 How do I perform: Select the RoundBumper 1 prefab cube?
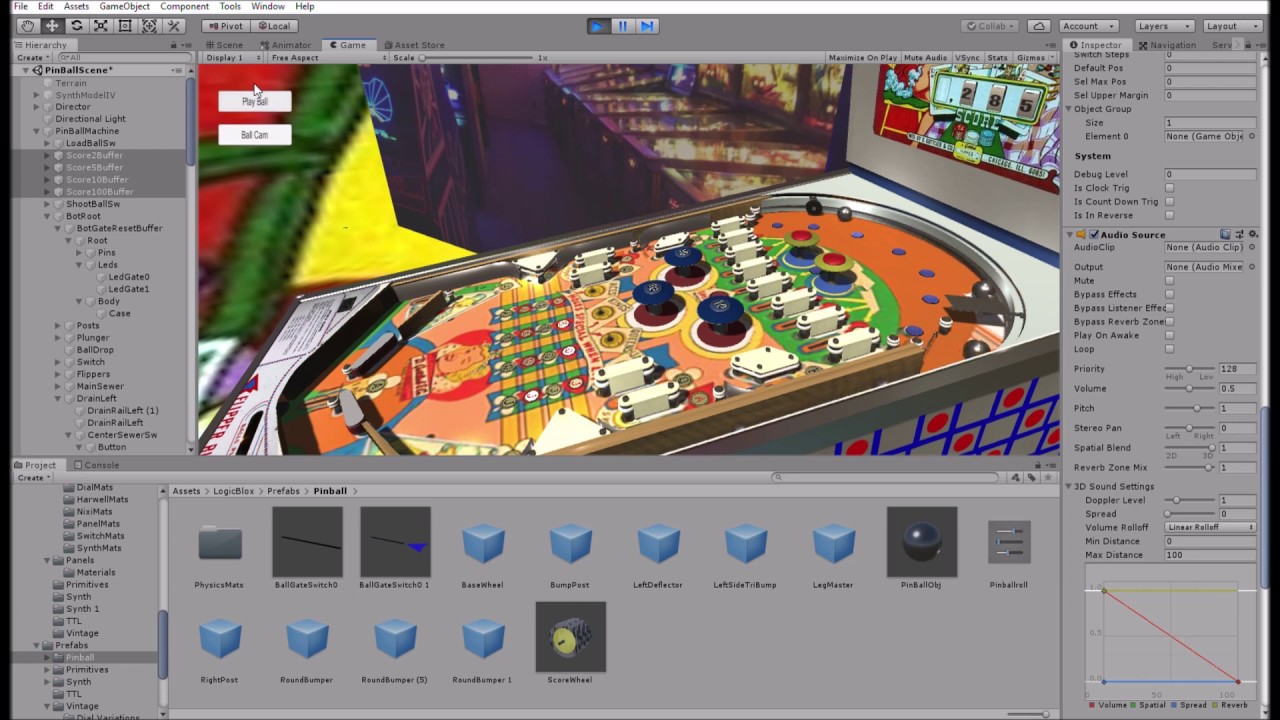[483, 638]
